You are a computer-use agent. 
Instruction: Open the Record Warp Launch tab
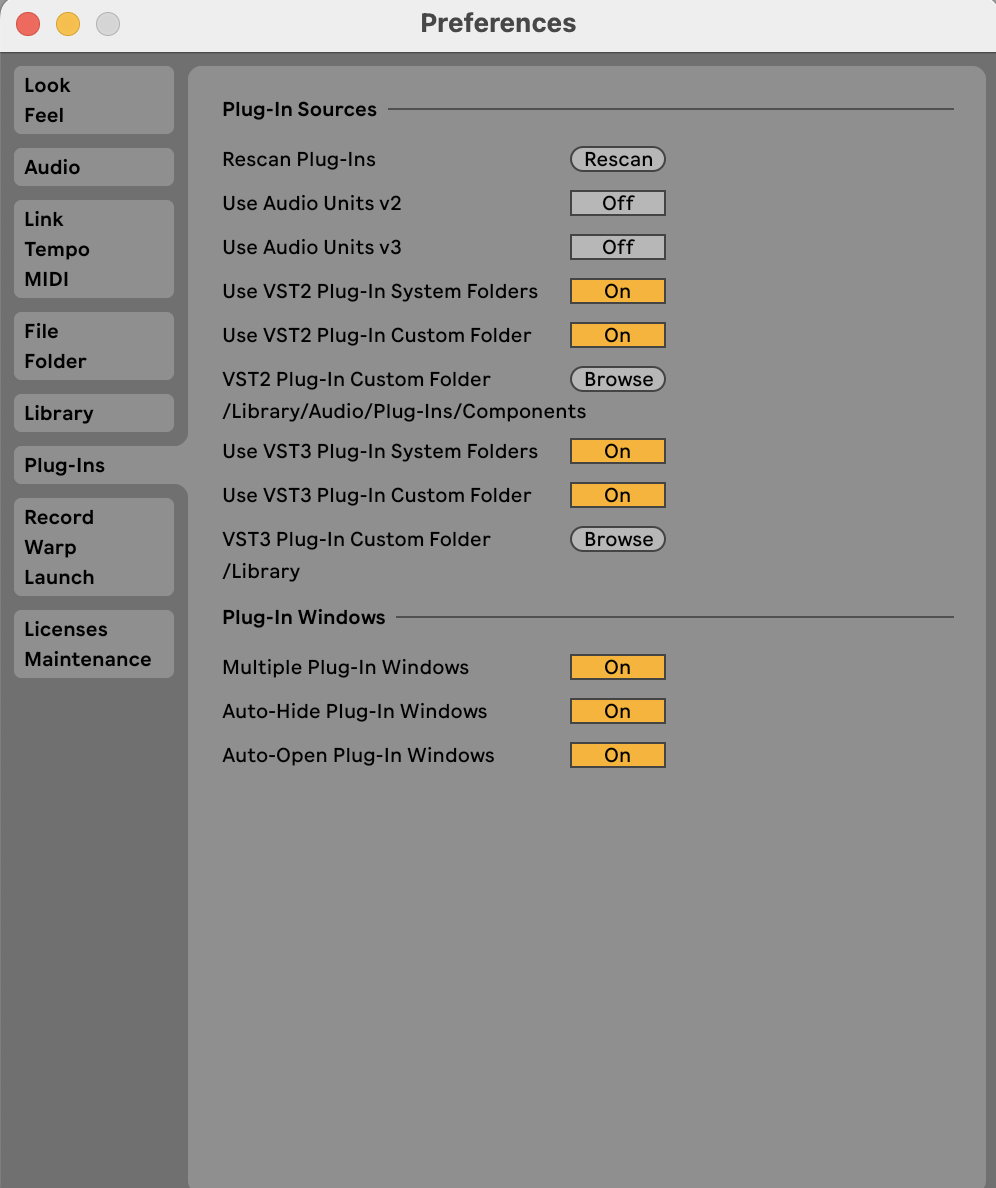(93, 547)
